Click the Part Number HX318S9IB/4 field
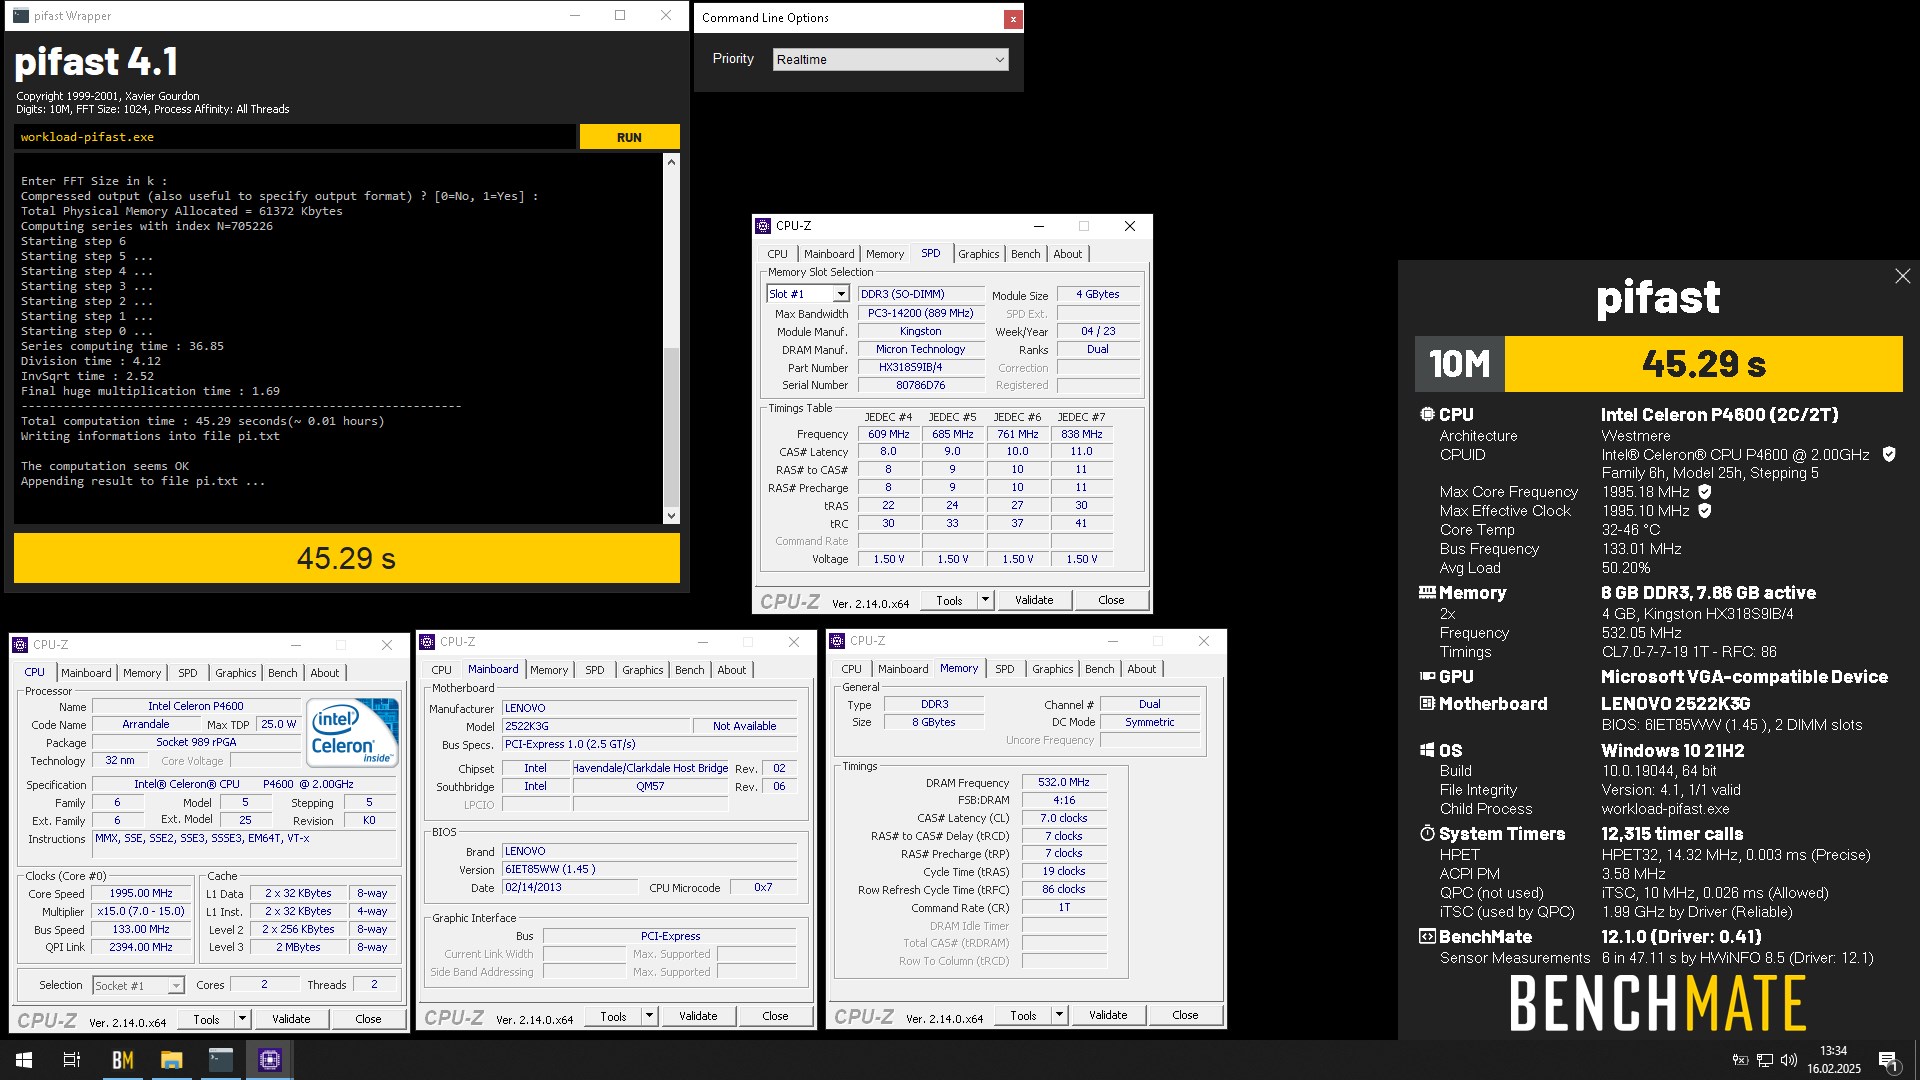 coord(921,367)
